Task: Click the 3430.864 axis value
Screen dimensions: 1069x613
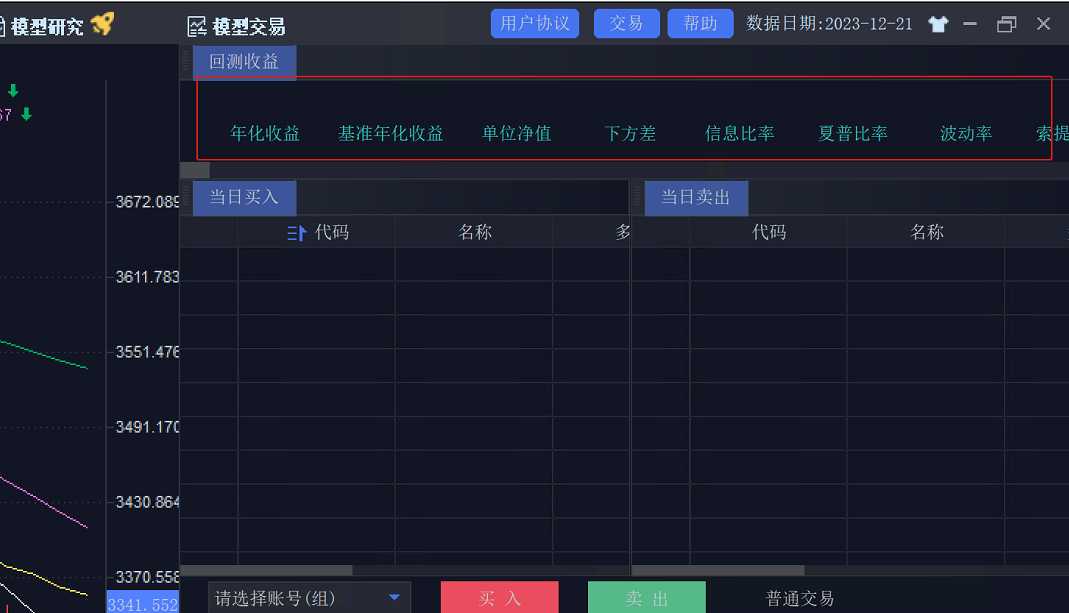Action: tap(147, 502)
